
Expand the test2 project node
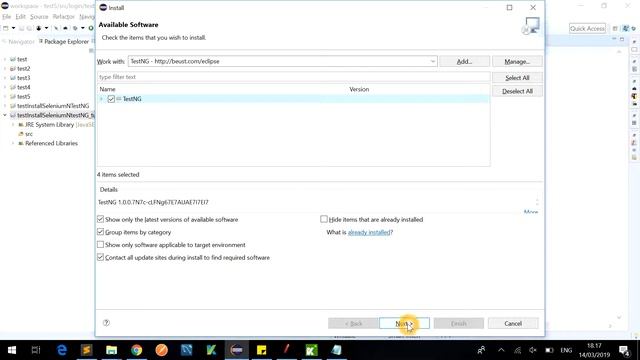[5, 69]
